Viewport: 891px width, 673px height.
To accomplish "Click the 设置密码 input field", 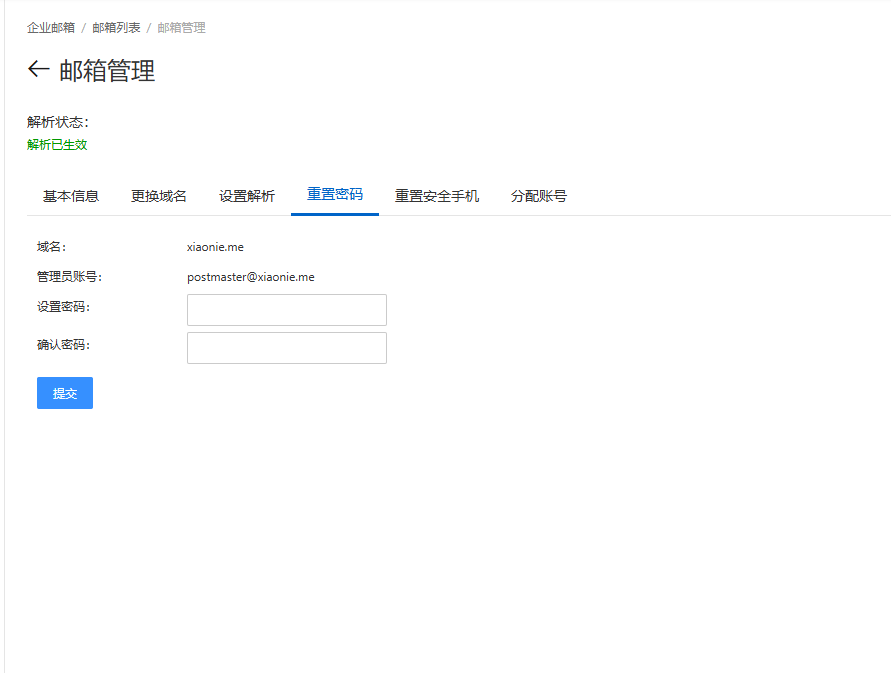I will [x=286, y=309].
